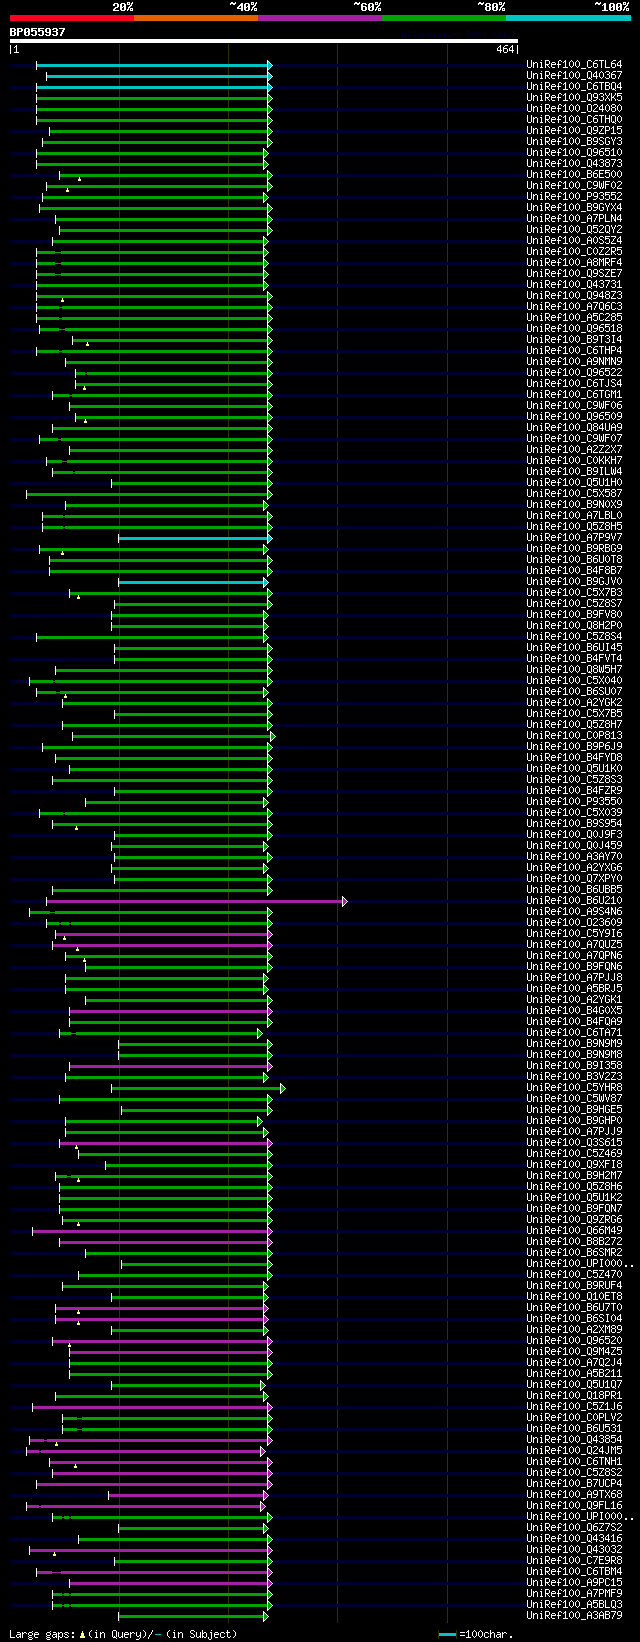Image resolution: width=640 pixels, height=1642 pixels.
Task: Select label UniRef100_C5X040
Action: point(574,681)
